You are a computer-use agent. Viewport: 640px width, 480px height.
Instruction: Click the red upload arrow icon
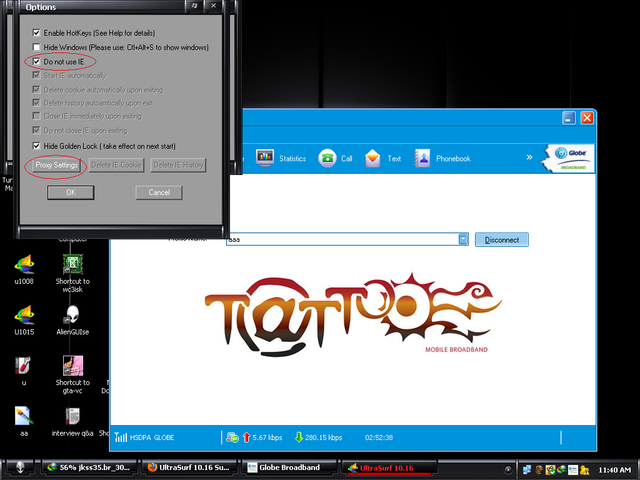[x=246, y=437]
